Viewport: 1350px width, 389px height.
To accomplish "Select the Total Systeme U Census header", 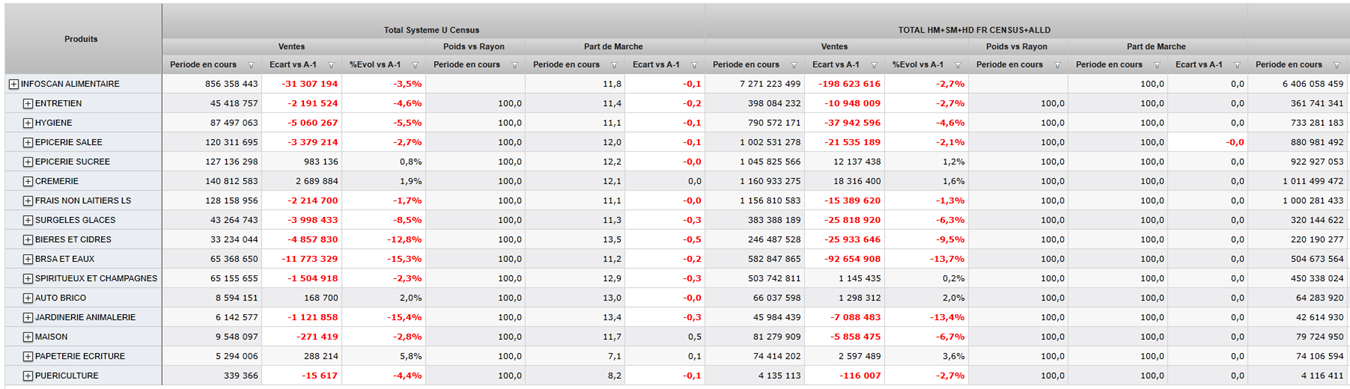I will 433,30.
